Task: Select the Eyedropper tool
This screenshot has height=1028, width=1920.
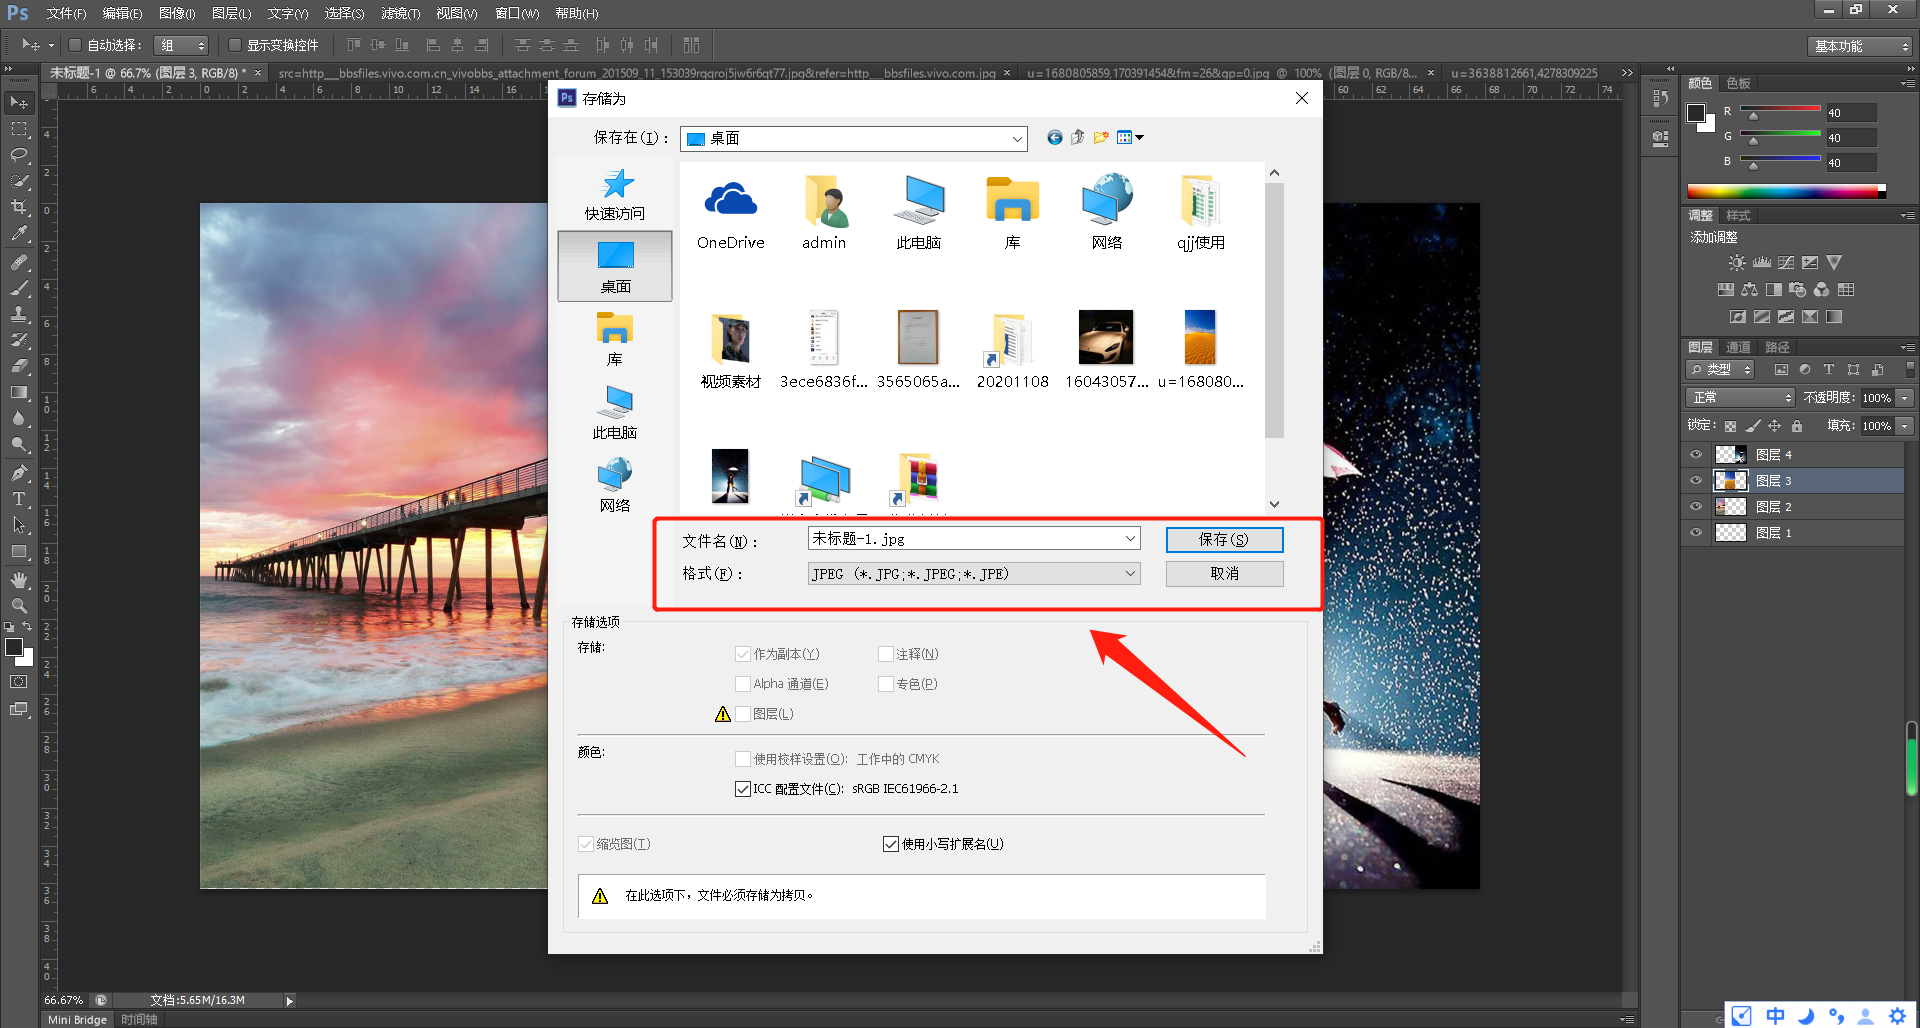Action: tap(19, 233)
